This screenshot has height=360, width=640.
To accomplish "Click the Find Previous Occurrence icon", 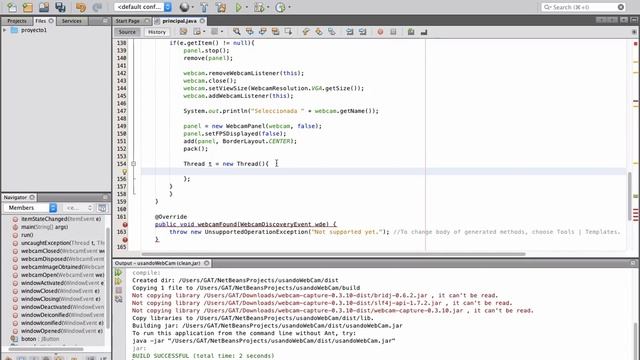I will point(249,32).
